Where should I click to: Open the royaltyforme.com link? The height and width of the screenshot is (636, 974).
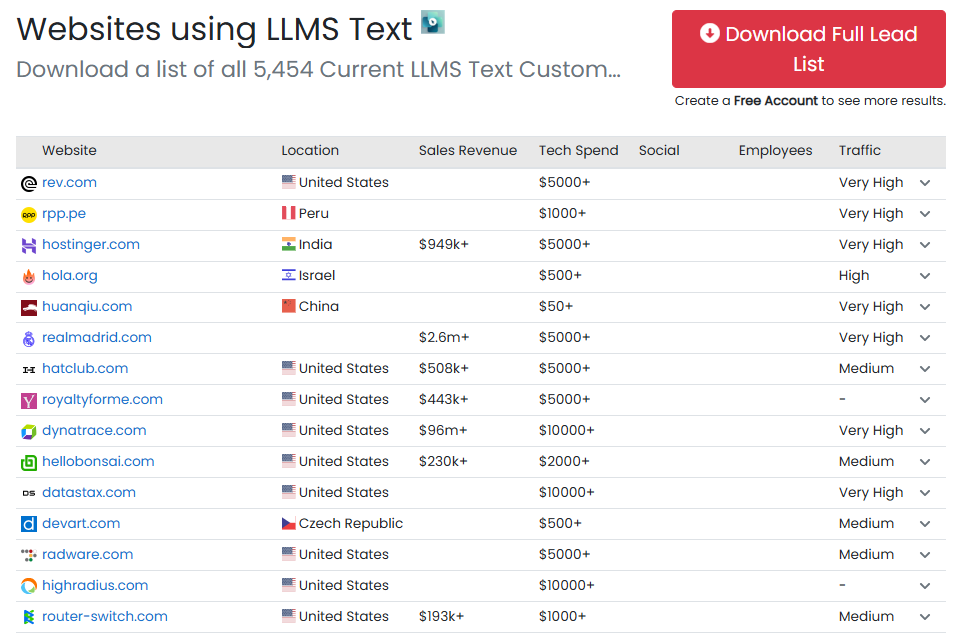(102, 399)
